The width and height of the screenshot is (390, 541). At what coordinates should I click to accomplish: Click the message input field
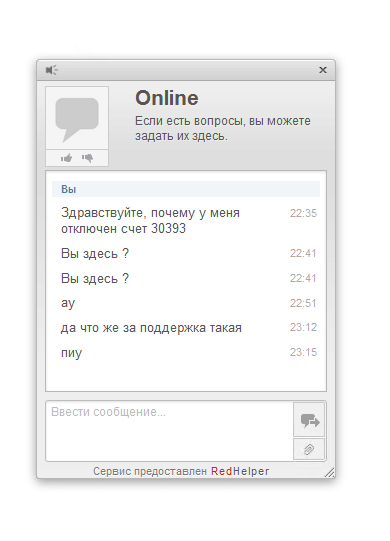[169, 431]
